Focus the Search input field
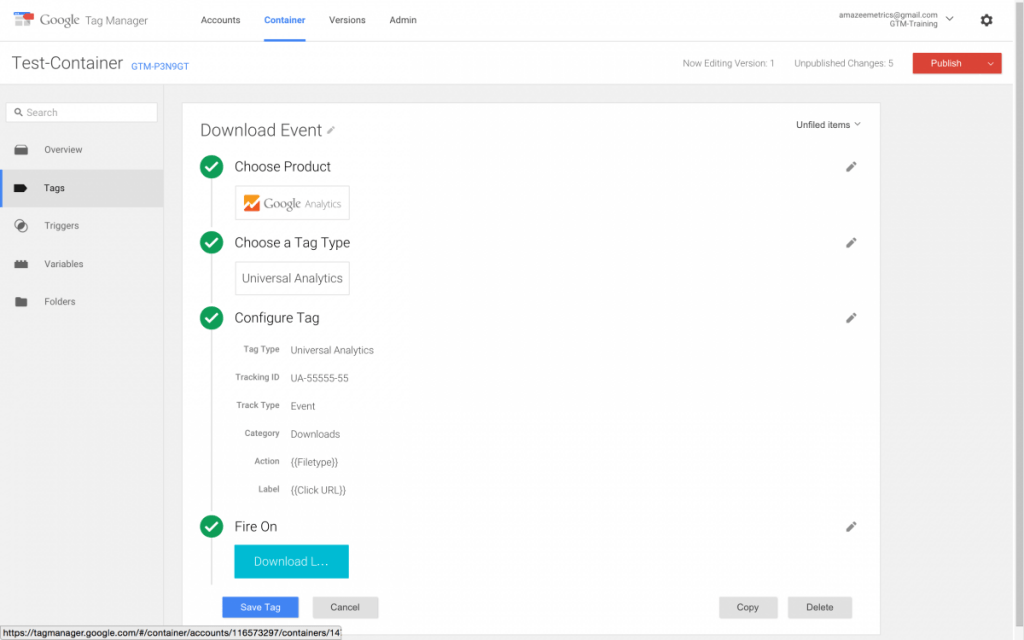 [82, 112]
